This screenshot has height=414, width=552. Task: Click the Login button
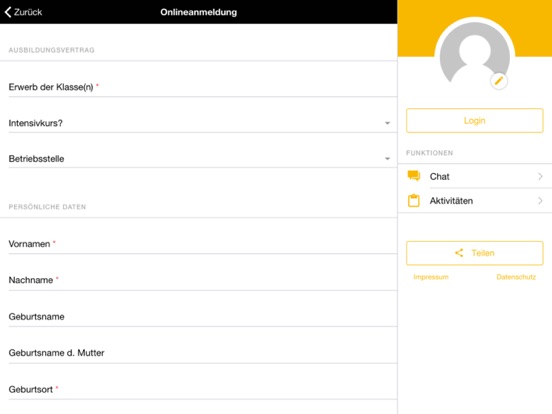(475, 121)
